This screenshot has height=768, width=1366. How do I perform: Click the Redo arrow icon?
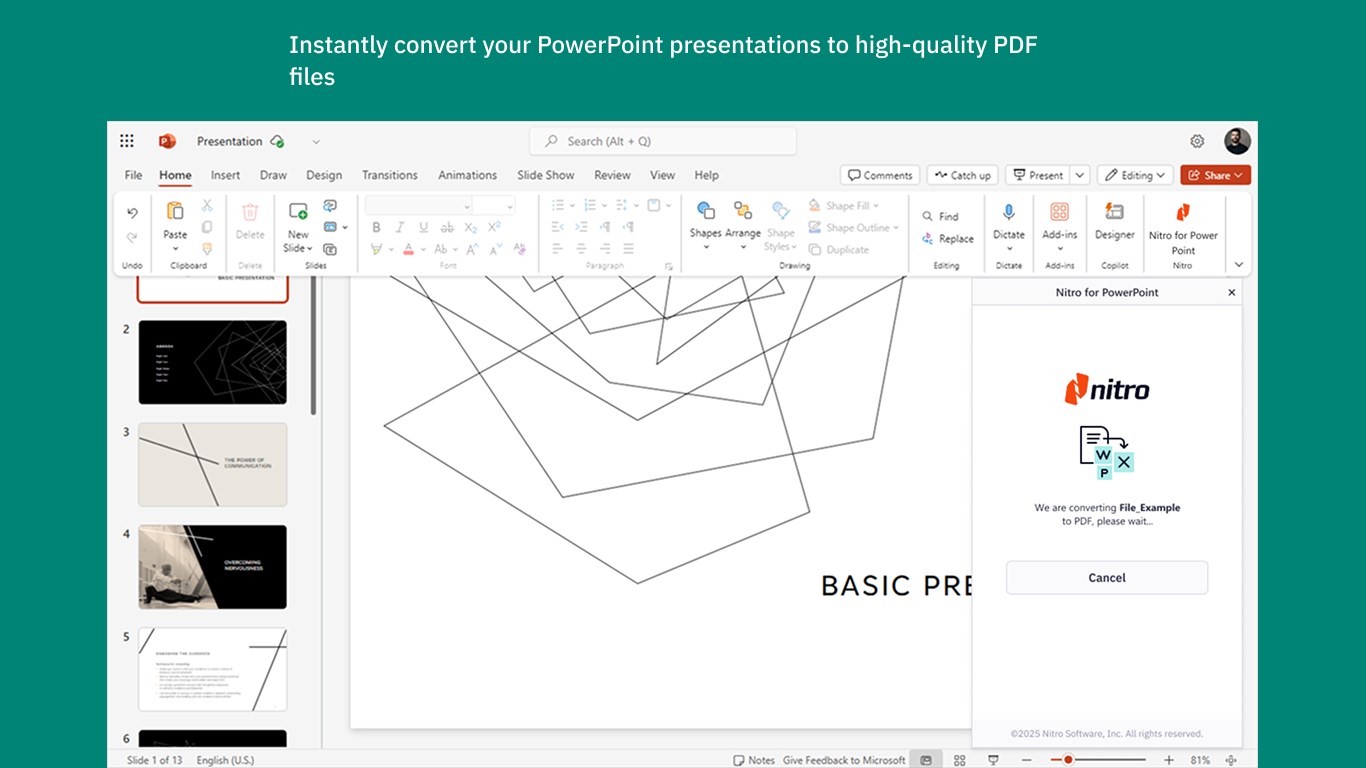pyautogui.click(x=132, y=237)
